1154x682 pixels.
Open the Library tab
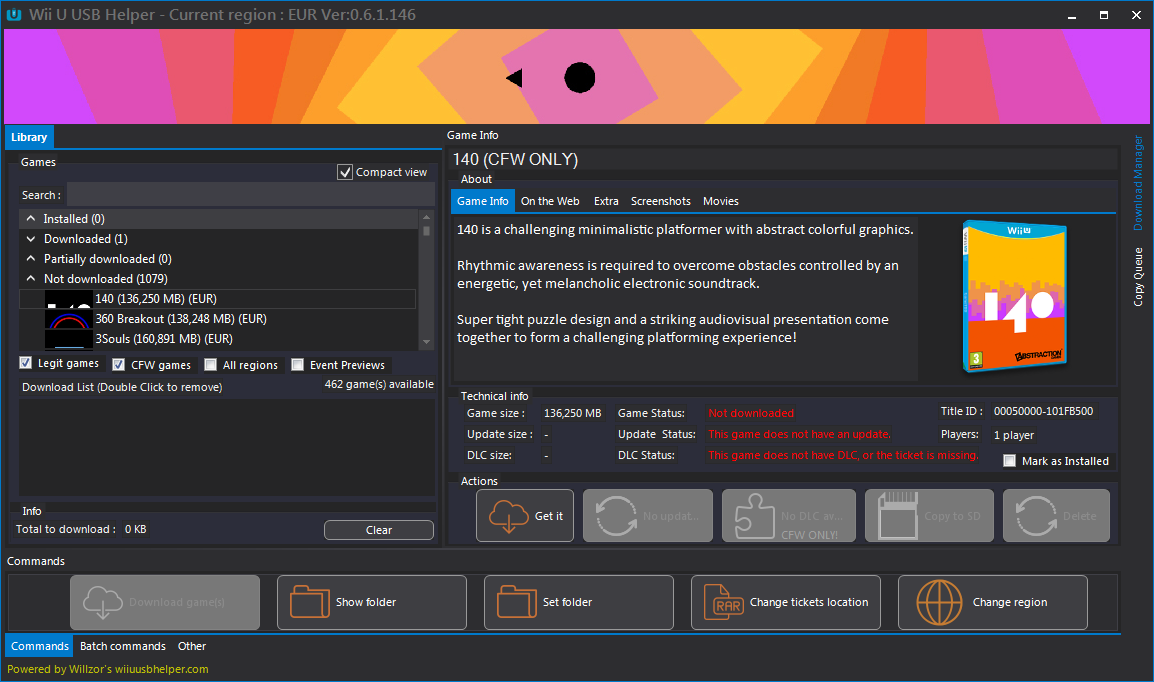(x=29, y=137)
